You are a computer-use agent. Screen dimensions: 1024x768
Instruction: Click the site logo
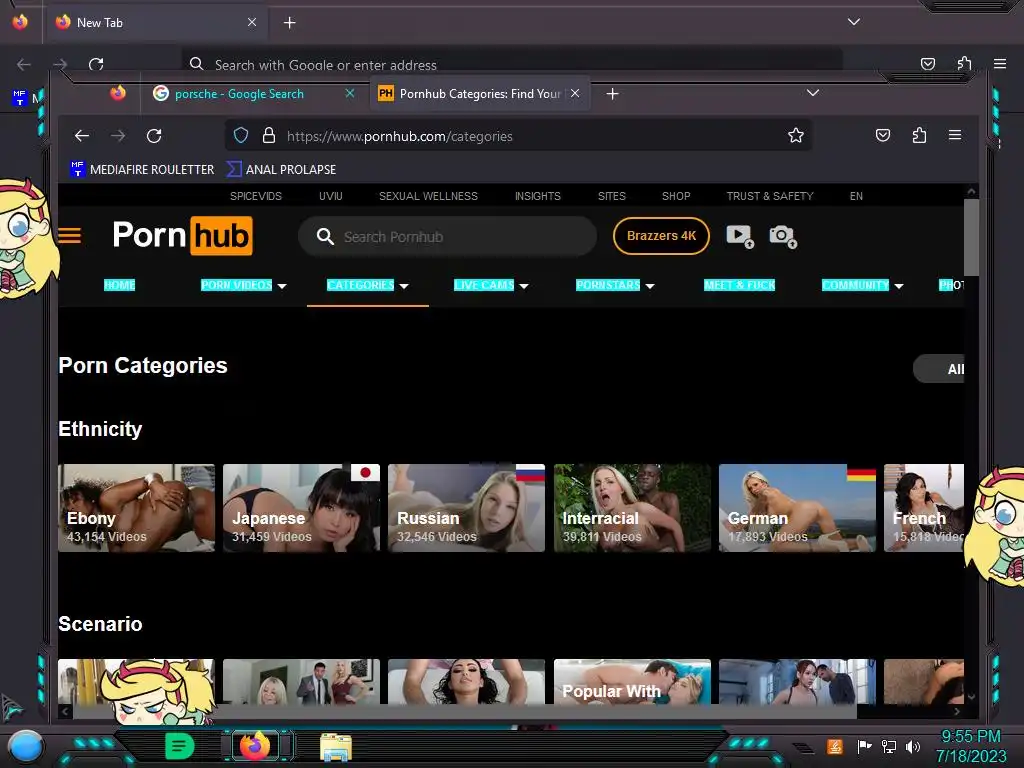182,235
